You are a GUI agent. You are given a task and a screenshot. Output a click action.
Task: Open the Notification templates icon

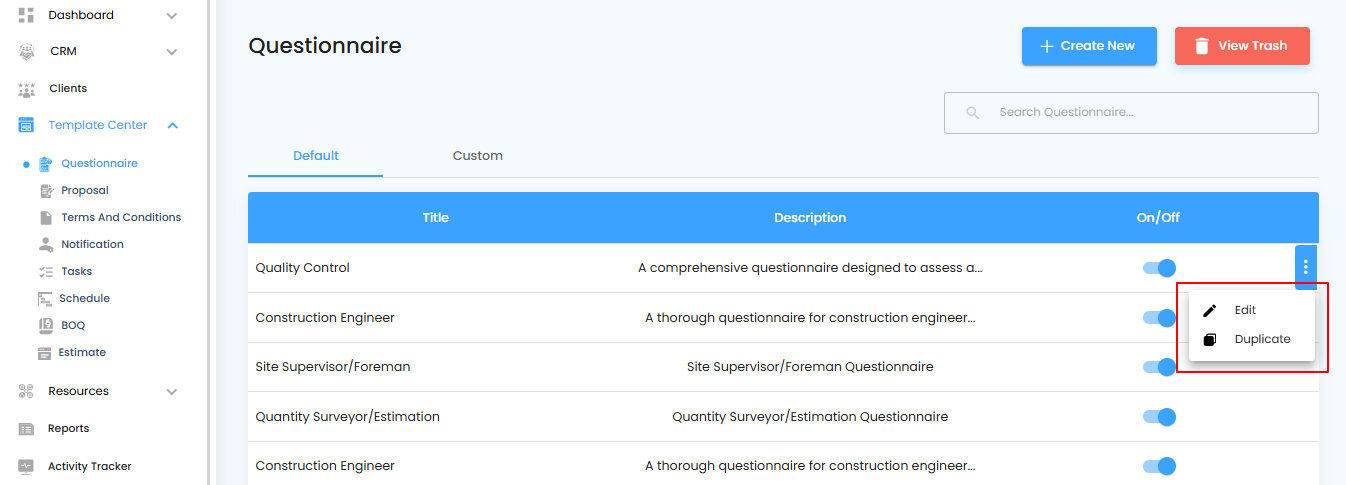point(45,245)
